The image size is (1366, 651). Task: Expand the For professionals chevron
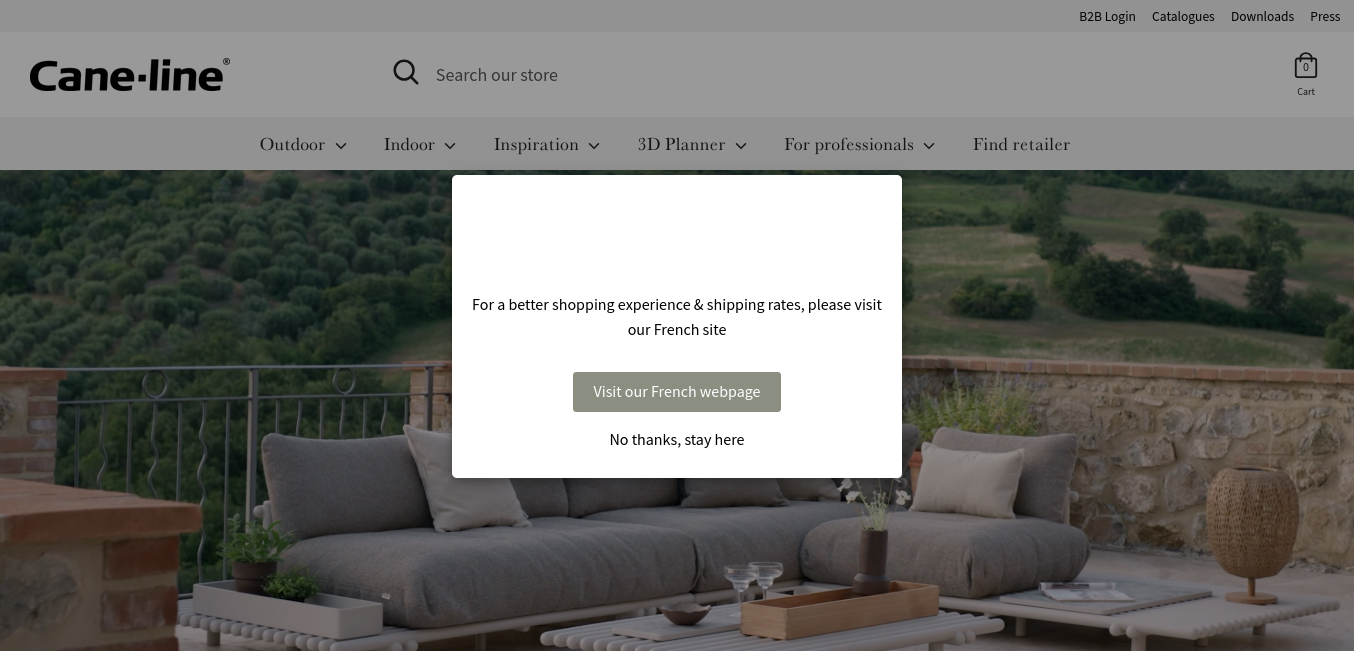929,146
